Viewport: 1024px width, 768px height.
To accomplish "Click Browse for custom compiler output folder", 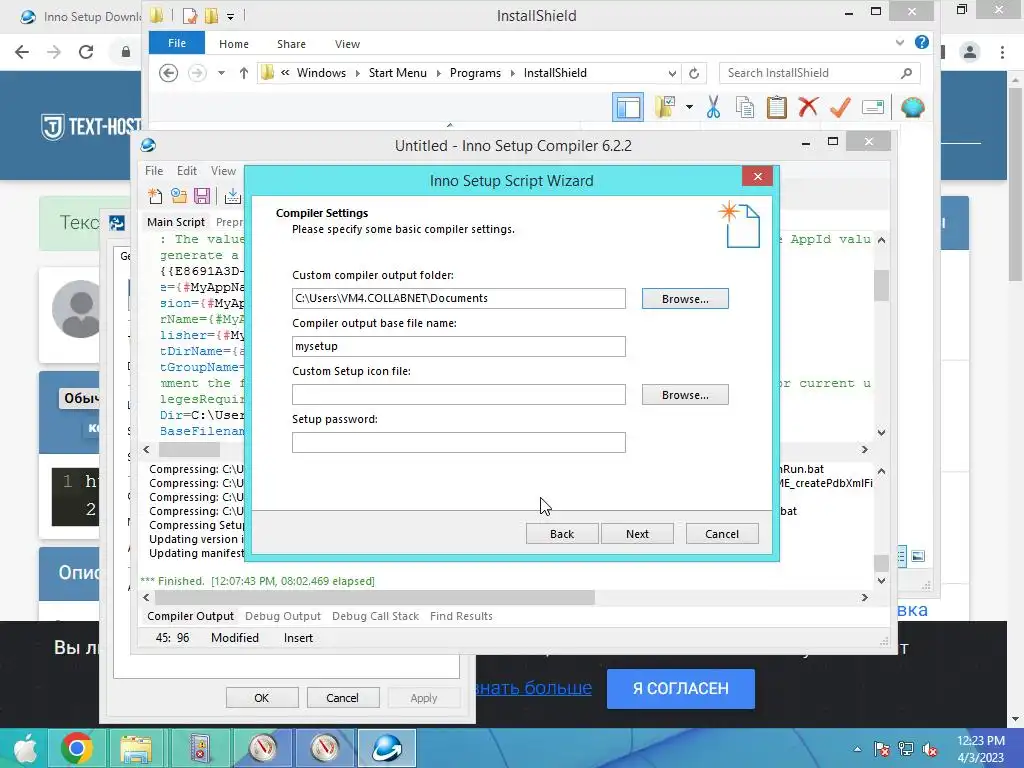I will click(685, 298).
